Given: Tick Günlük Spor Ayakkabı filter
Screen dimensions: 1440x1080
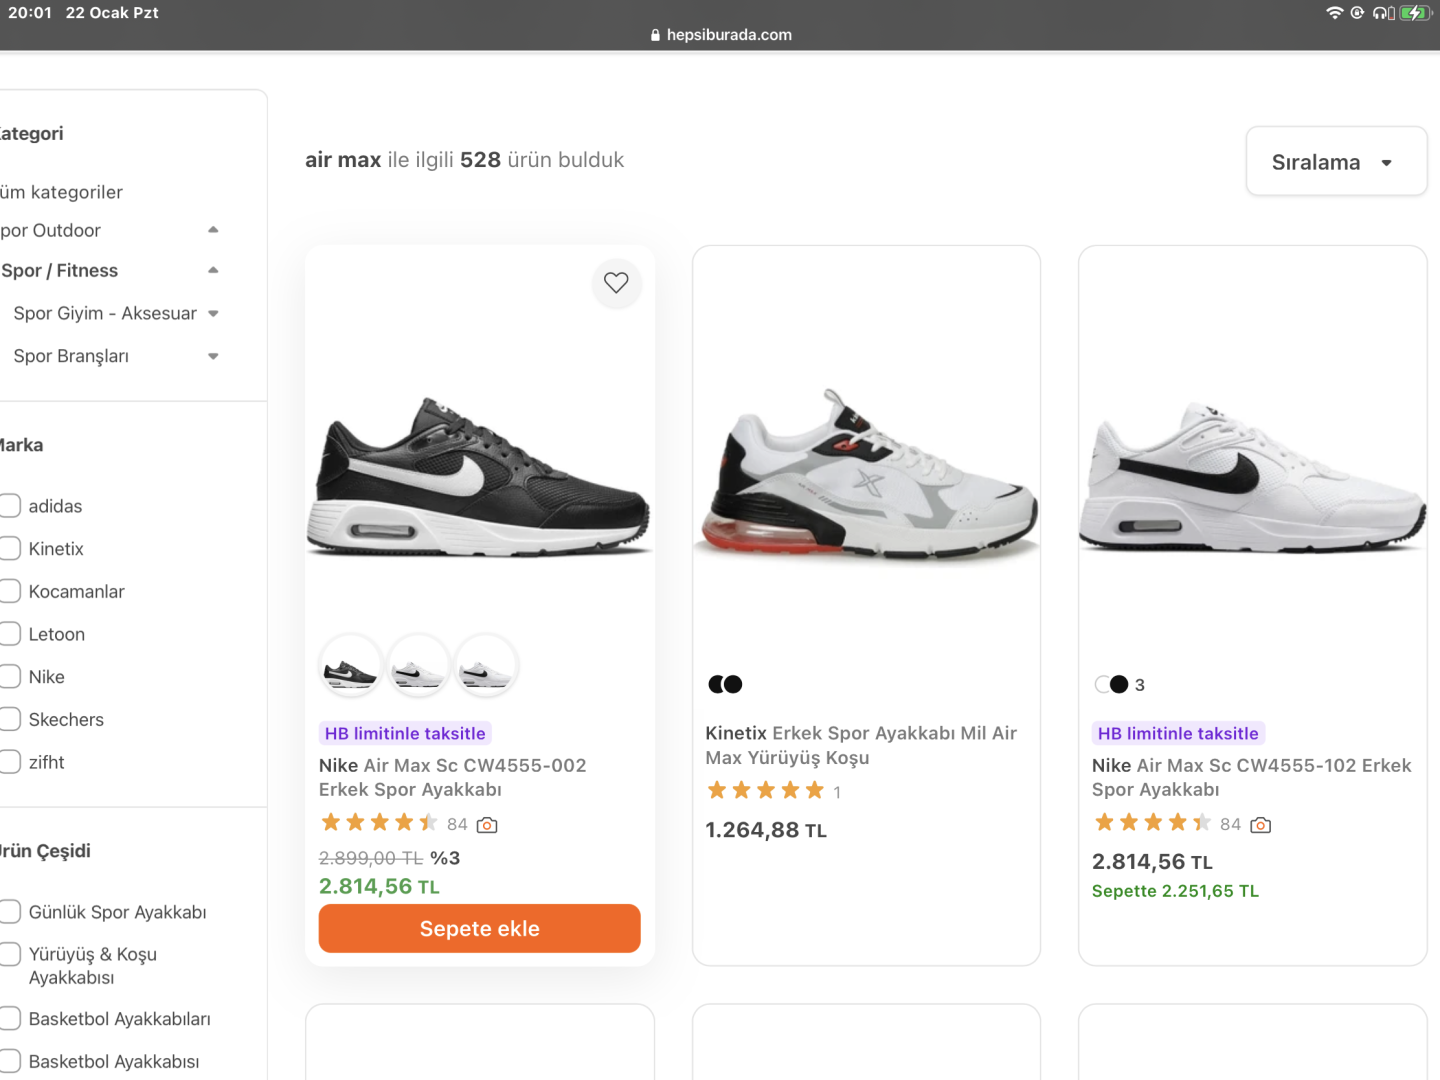Looking at the screenshot, I should click(x=10, y=912).
